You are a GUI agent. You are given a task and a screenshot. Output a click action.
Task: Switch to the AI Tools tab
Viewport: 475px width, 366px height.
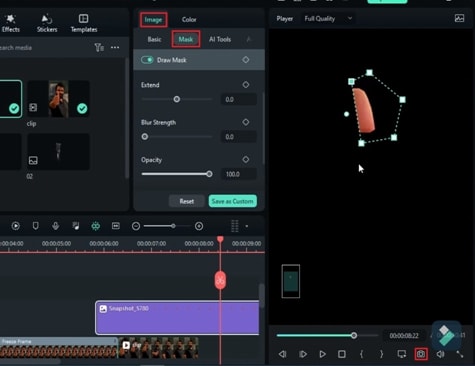220,39
